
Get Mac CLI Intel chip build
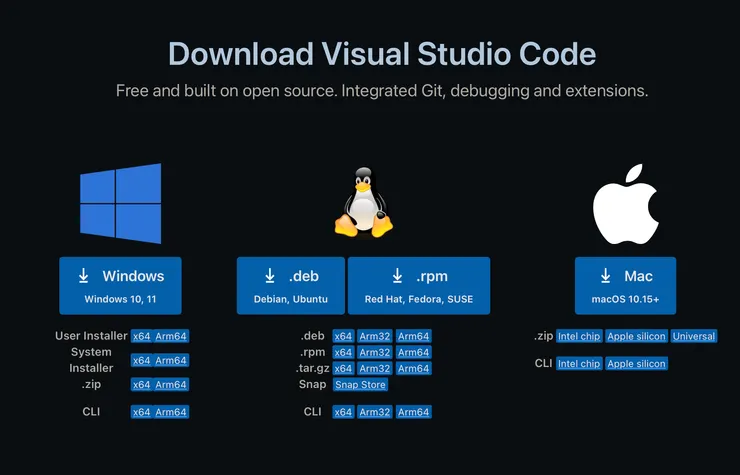click(x=579, y=364)
